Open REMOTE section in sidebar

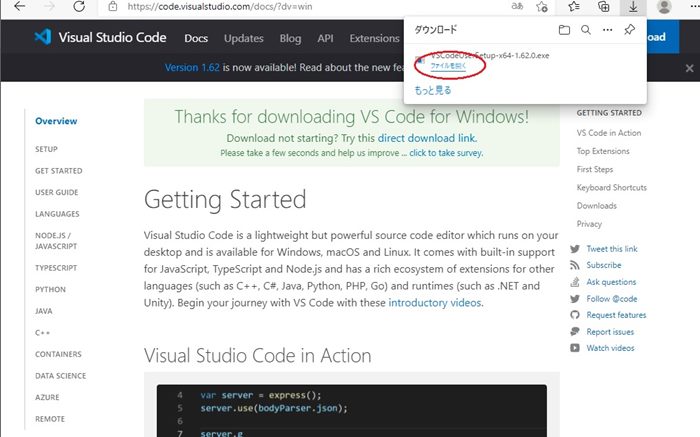[50, 419]
